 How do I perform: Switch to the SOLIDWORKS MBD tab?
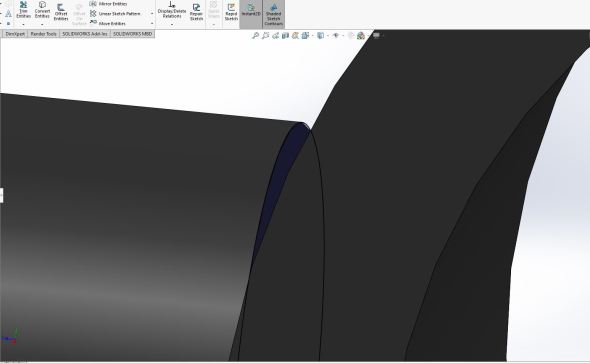point(132,34)
